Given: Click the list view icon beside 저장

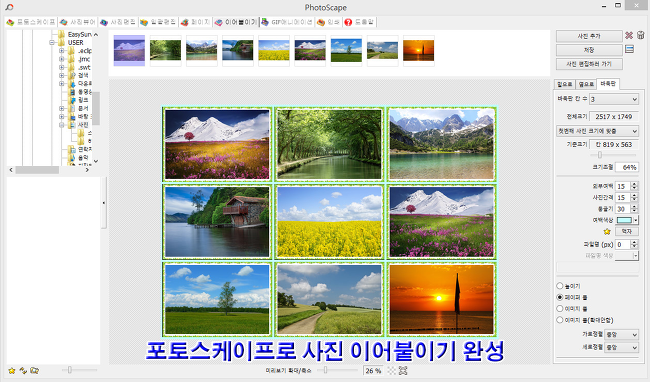Looking at the screenshot, I should (x=629, y=49).
